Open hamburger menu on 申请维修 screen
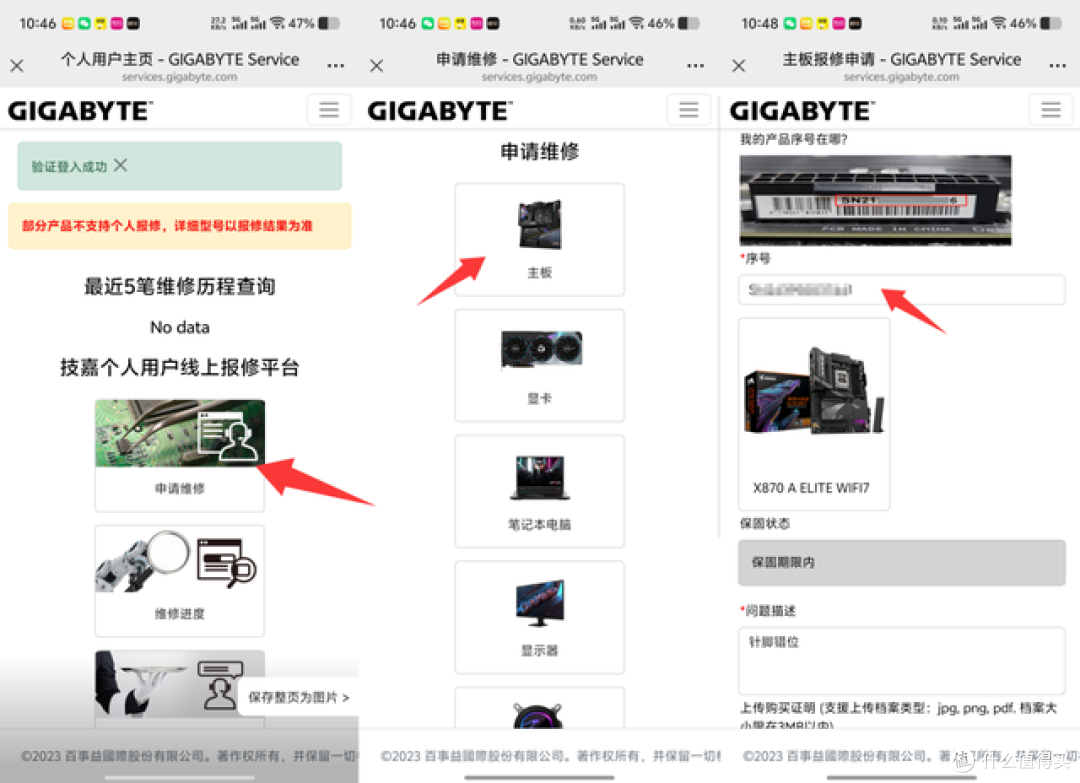 [689, 109]
